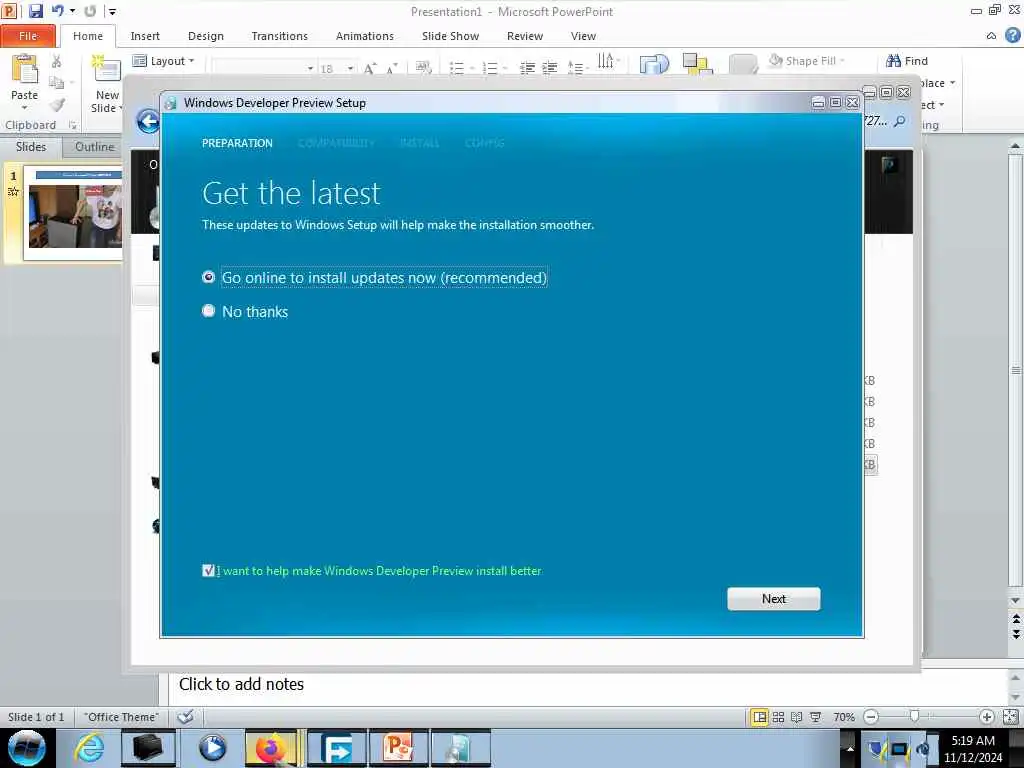Open the Transitions ribbon tab
1024x768 pixels.
[280, 36]
